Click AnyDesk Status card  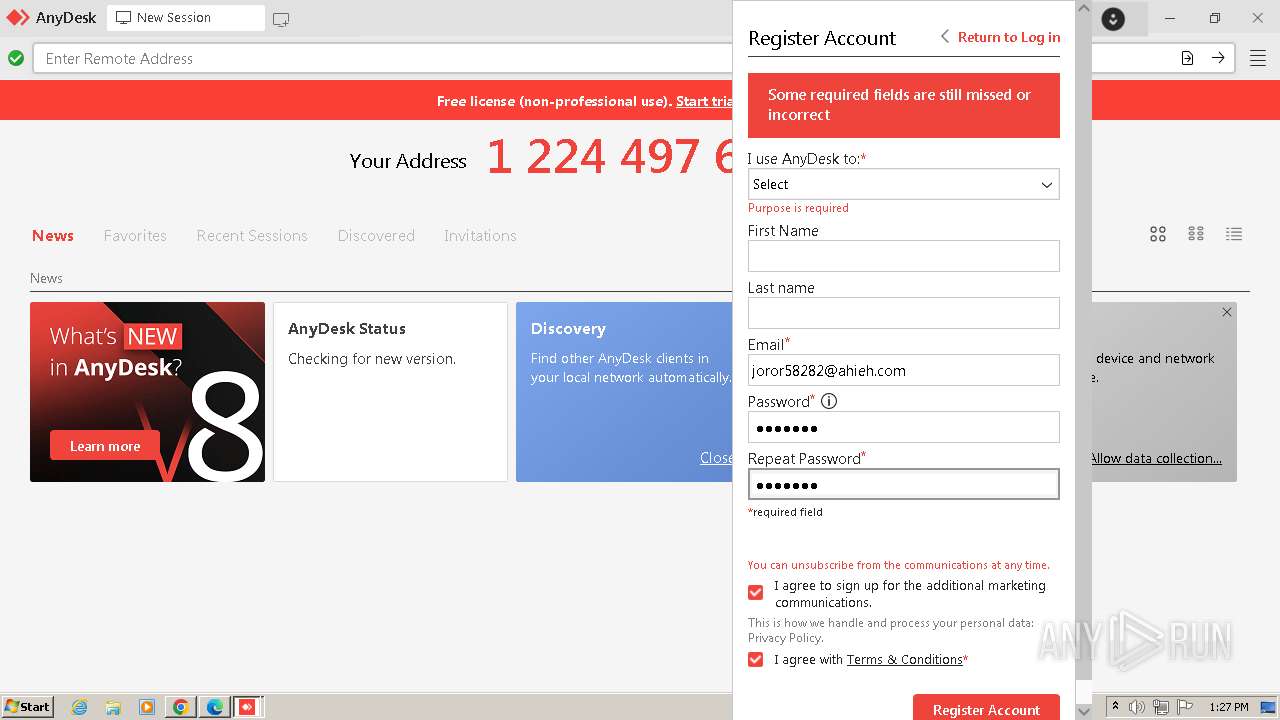pyautogui.click(x=390, y=392)
